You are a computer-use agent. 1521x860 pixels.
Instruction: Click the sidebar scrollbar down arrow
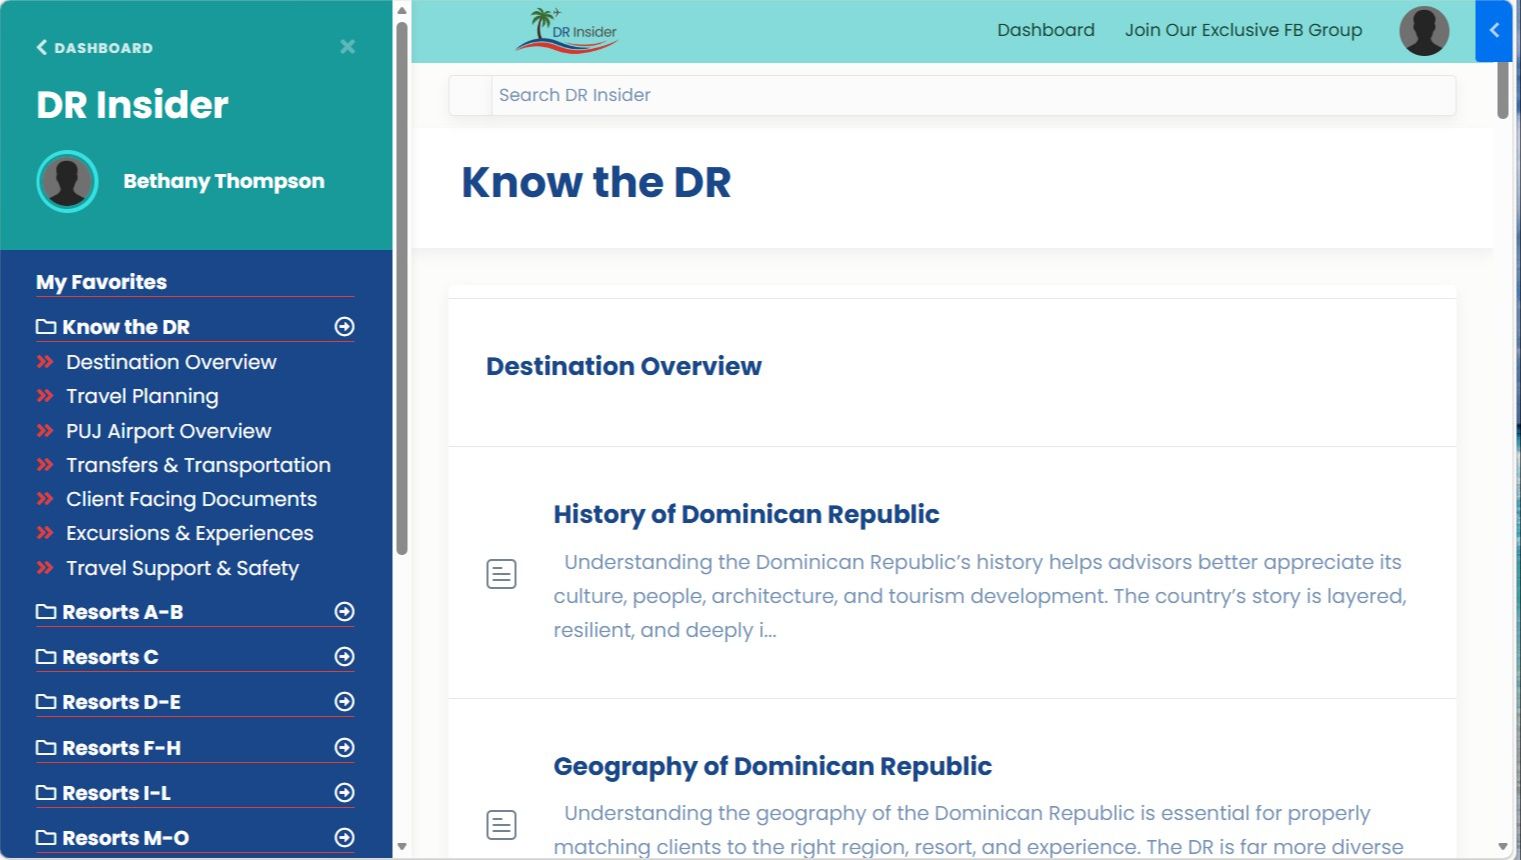(x=402, y=847)
